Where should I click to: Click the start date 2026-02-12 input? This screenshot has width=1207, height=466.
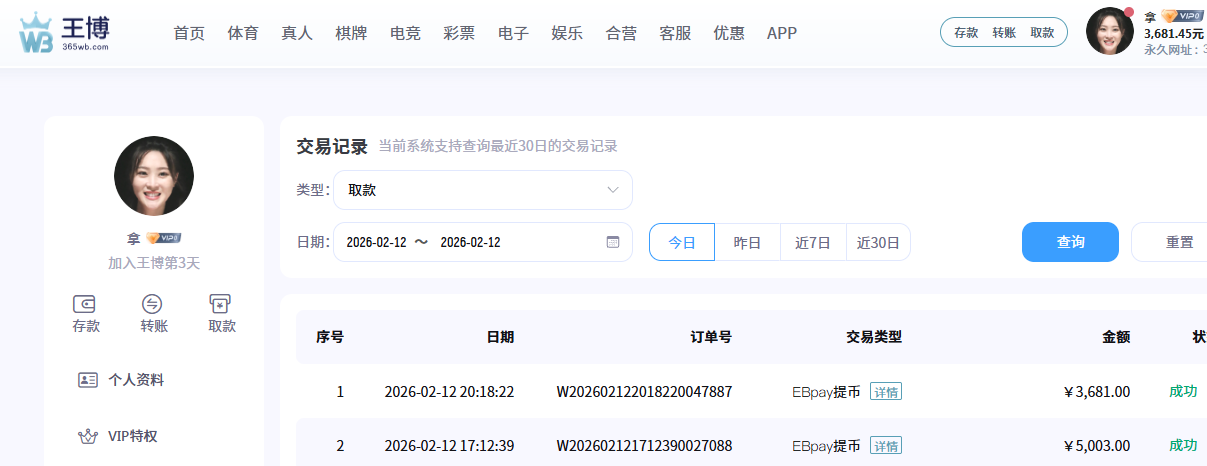click(x=376, y=242)
